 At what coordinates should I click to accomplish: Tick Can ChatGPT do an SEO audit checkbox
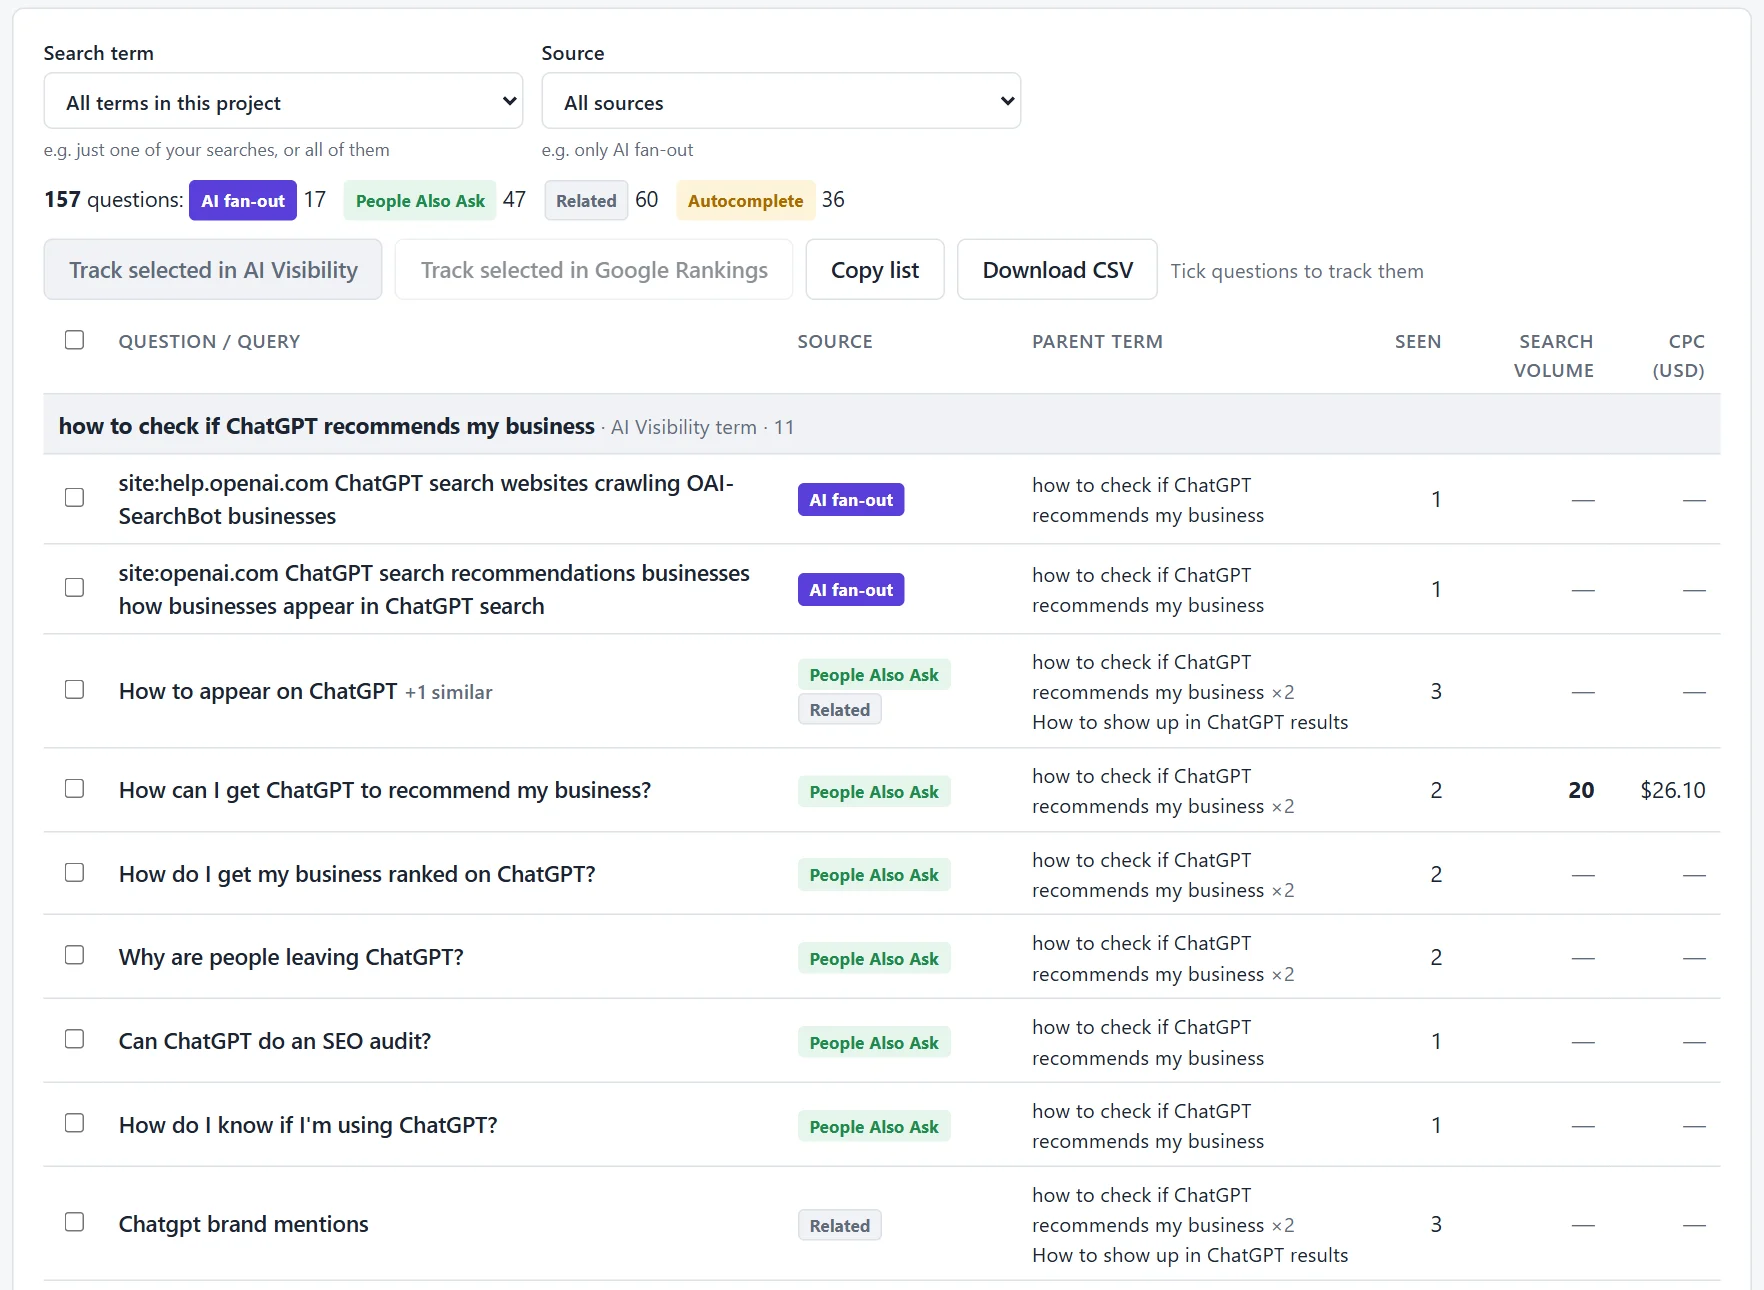coord(74,1039)
